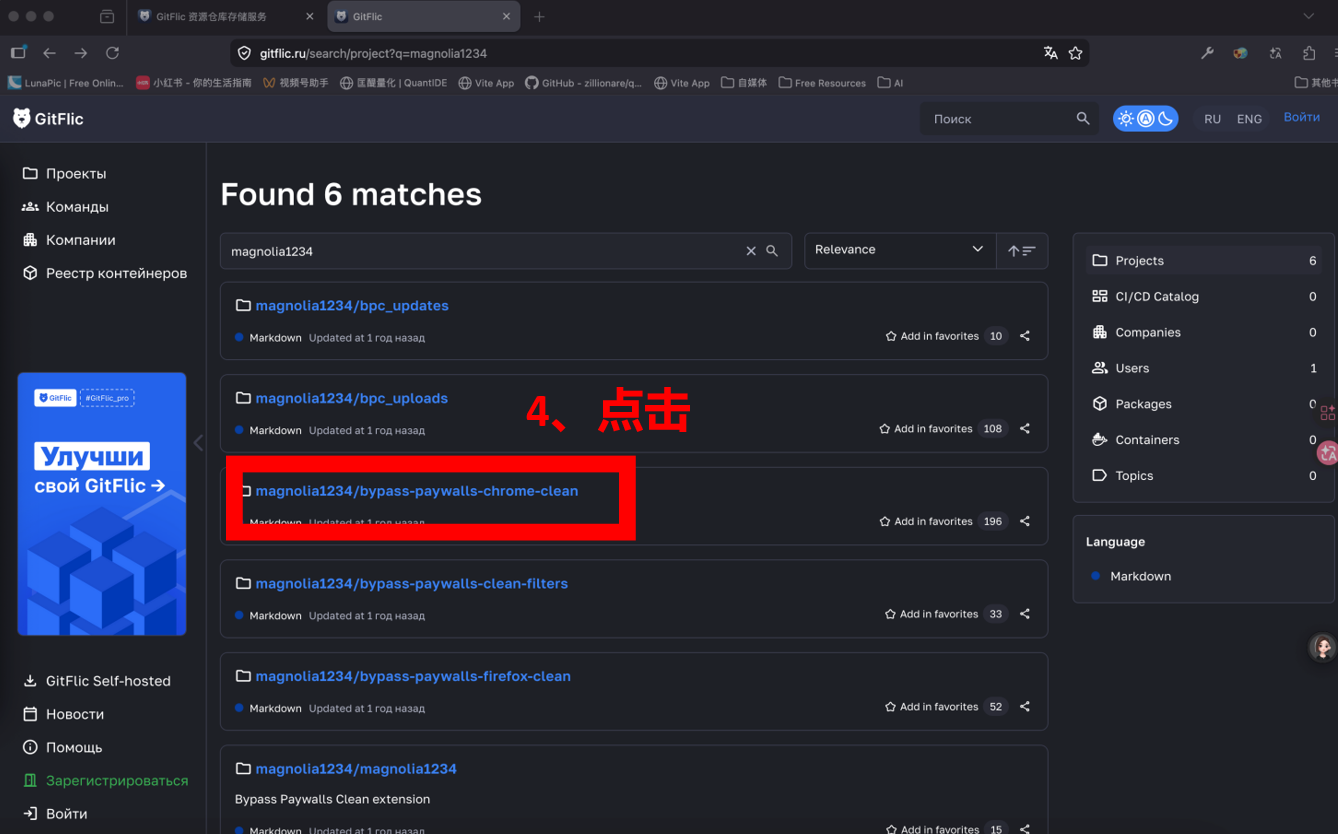Click the Улучши свой GitFlic banner
The height and width of the screenshot is (834, 1338).
(102, 504)
